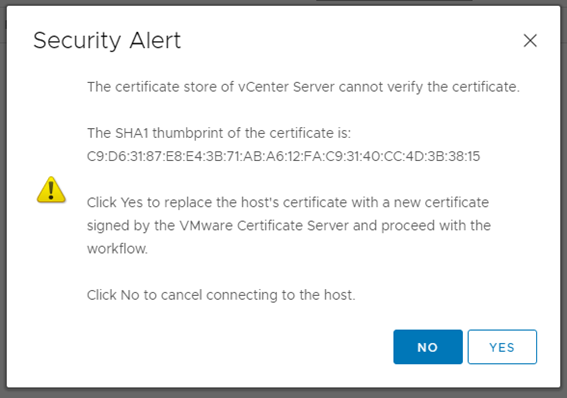Click the word 'No' in the last instruction
Screen dimensions: 567x398
click(130, 295)
